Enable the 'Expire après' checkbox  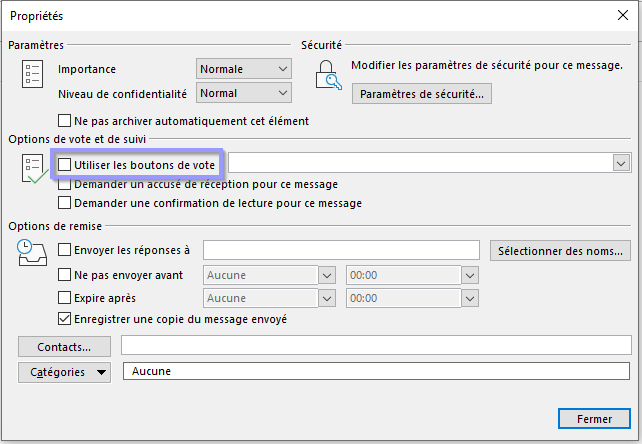coord(64,297)
